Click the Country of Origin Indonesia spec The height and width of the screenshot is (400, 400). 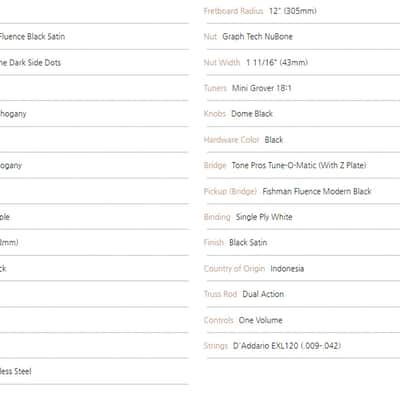tap(254, 268)
